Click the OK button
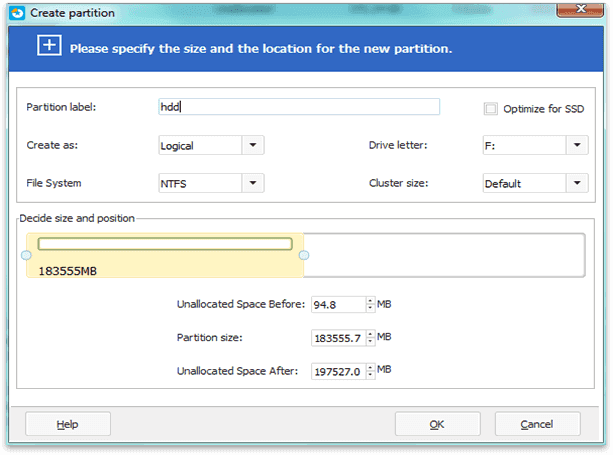This screenshot has width=613, height=455. click(x=437, y=424)
